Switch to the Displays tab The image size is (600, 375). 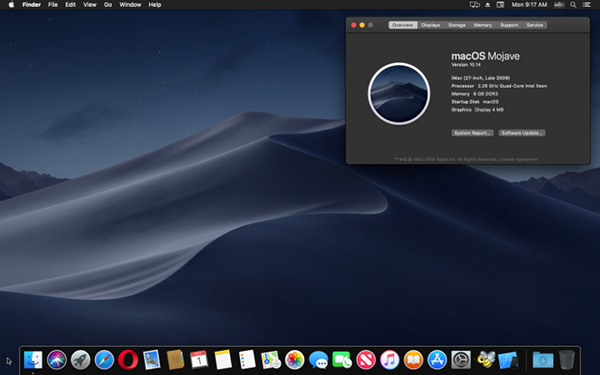pyautogui.click(x=430, y=25)
